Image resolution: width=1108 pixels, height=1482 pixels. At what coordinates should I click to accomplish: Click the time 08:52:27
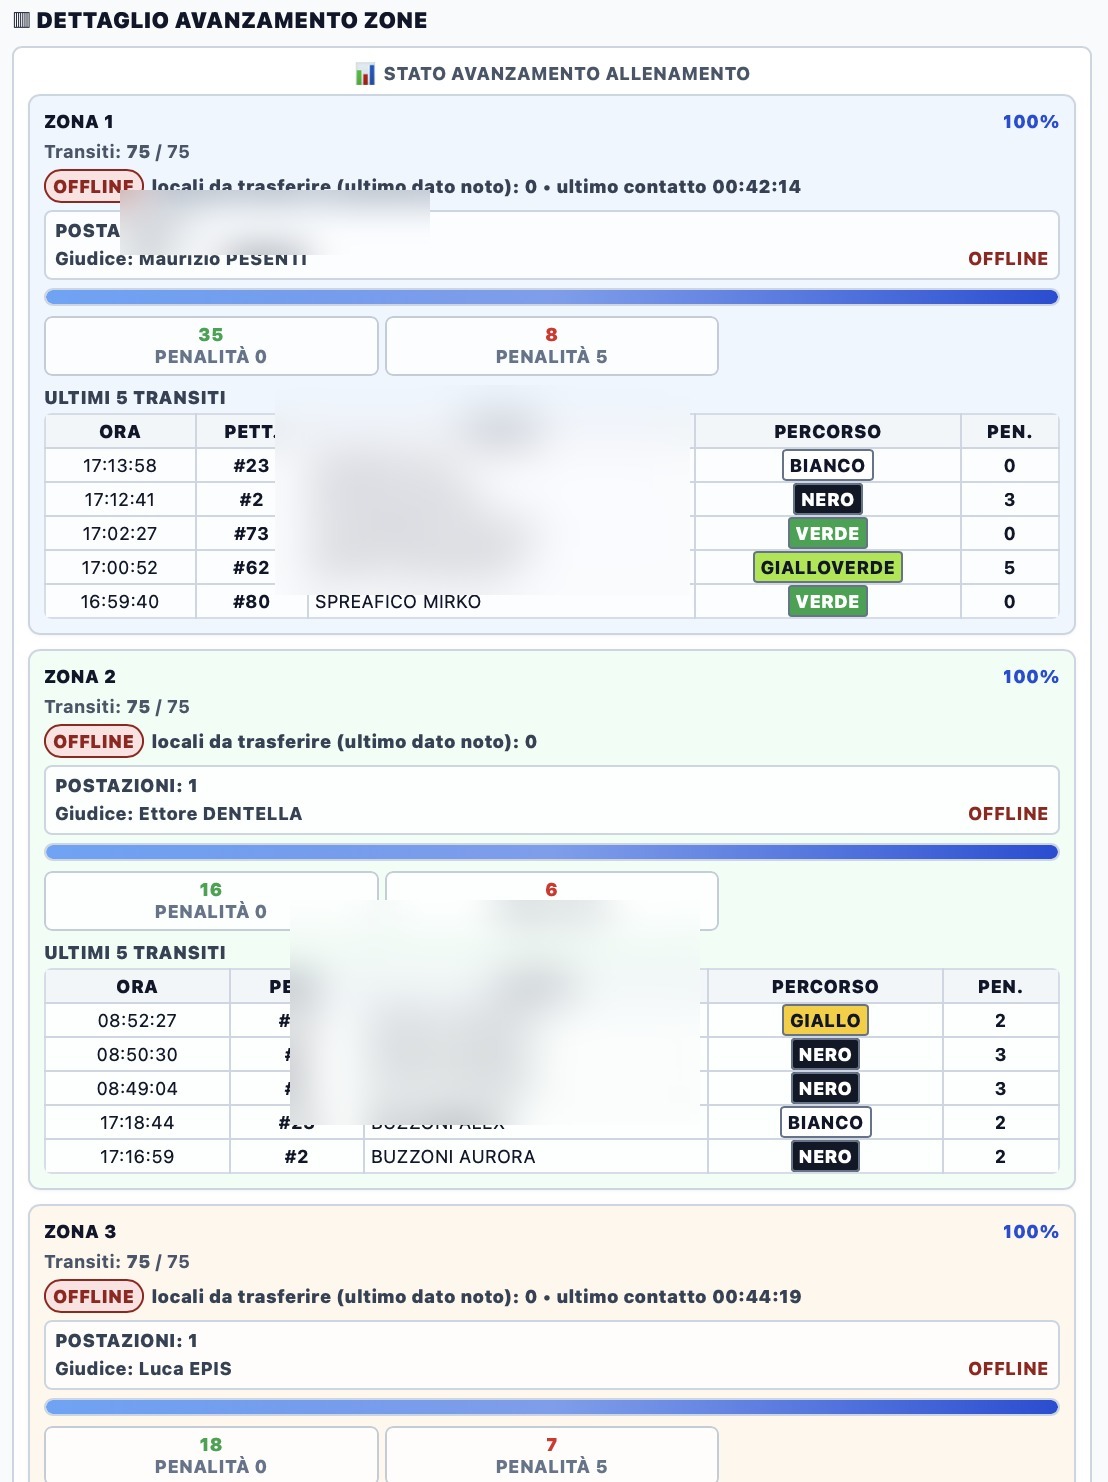[137, 1021]
